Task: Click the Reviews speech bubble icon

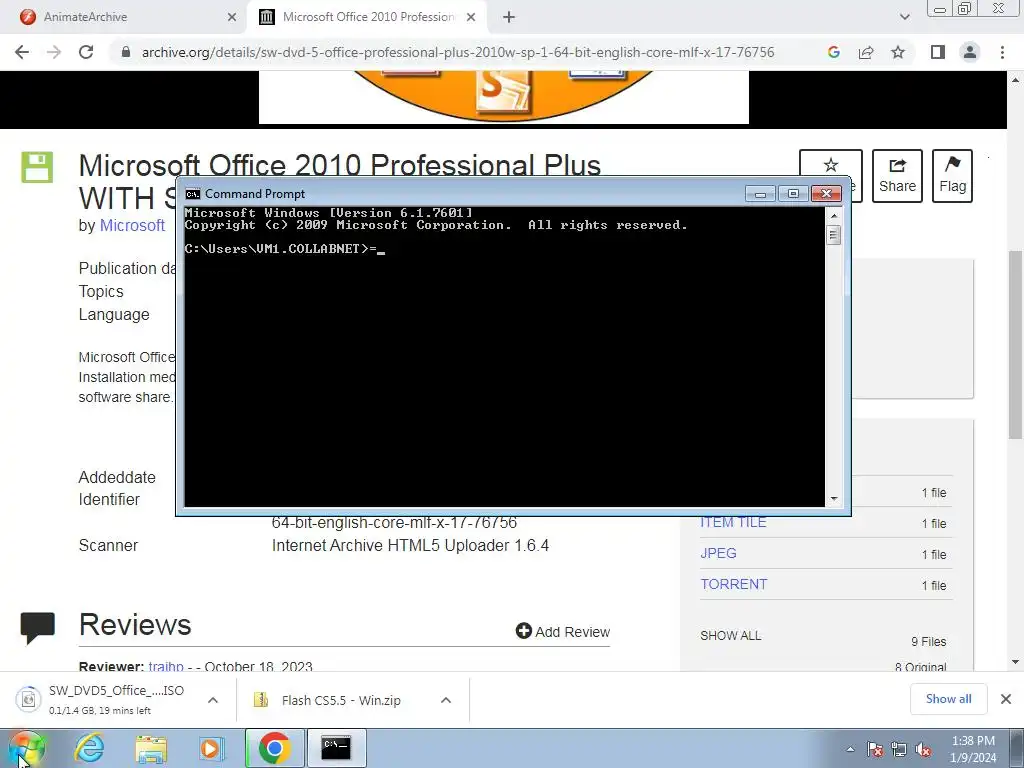Action: pyautogui.click(x=38, y=628)
